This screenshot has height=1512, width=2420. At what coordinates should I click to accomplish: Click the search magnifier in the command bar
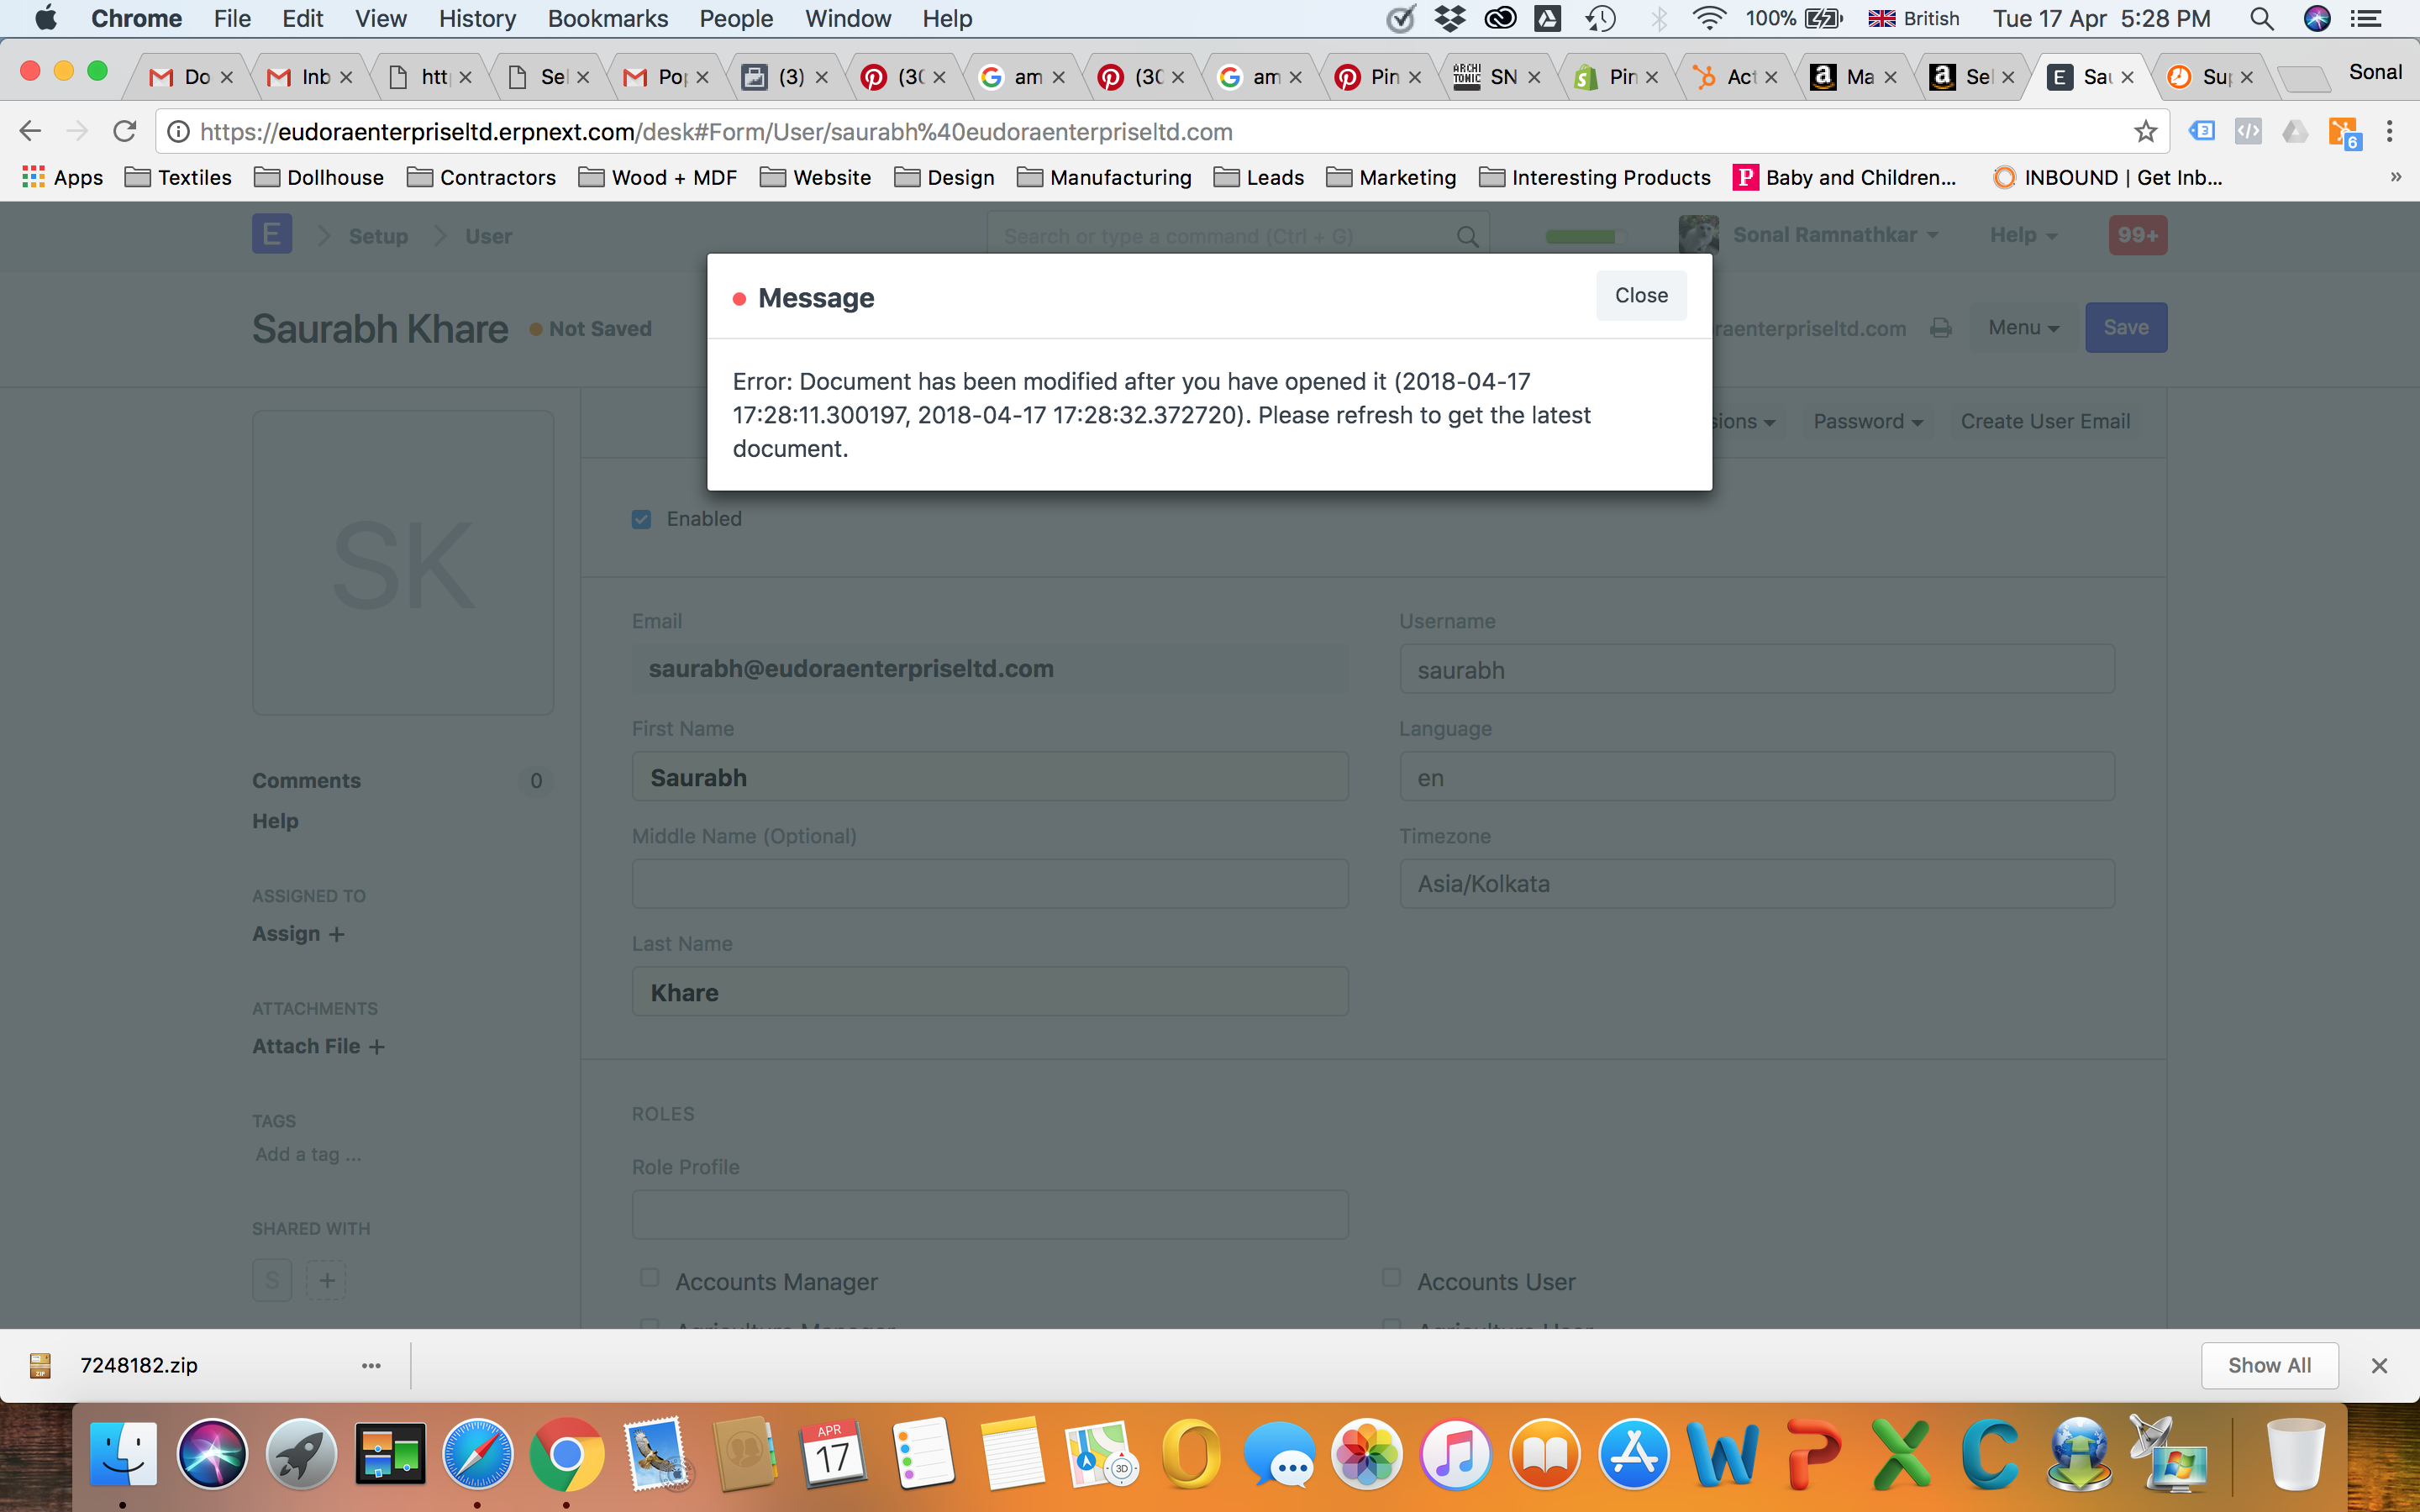coord(1466,236)
